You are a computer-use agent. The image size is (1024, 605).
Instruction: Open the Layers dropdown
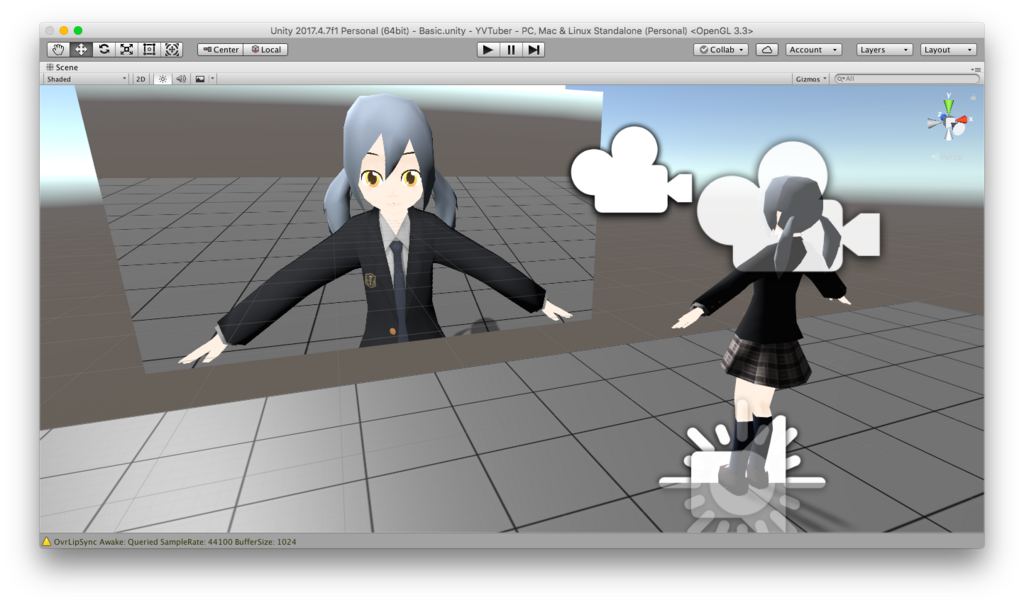(x=884, y=50)
